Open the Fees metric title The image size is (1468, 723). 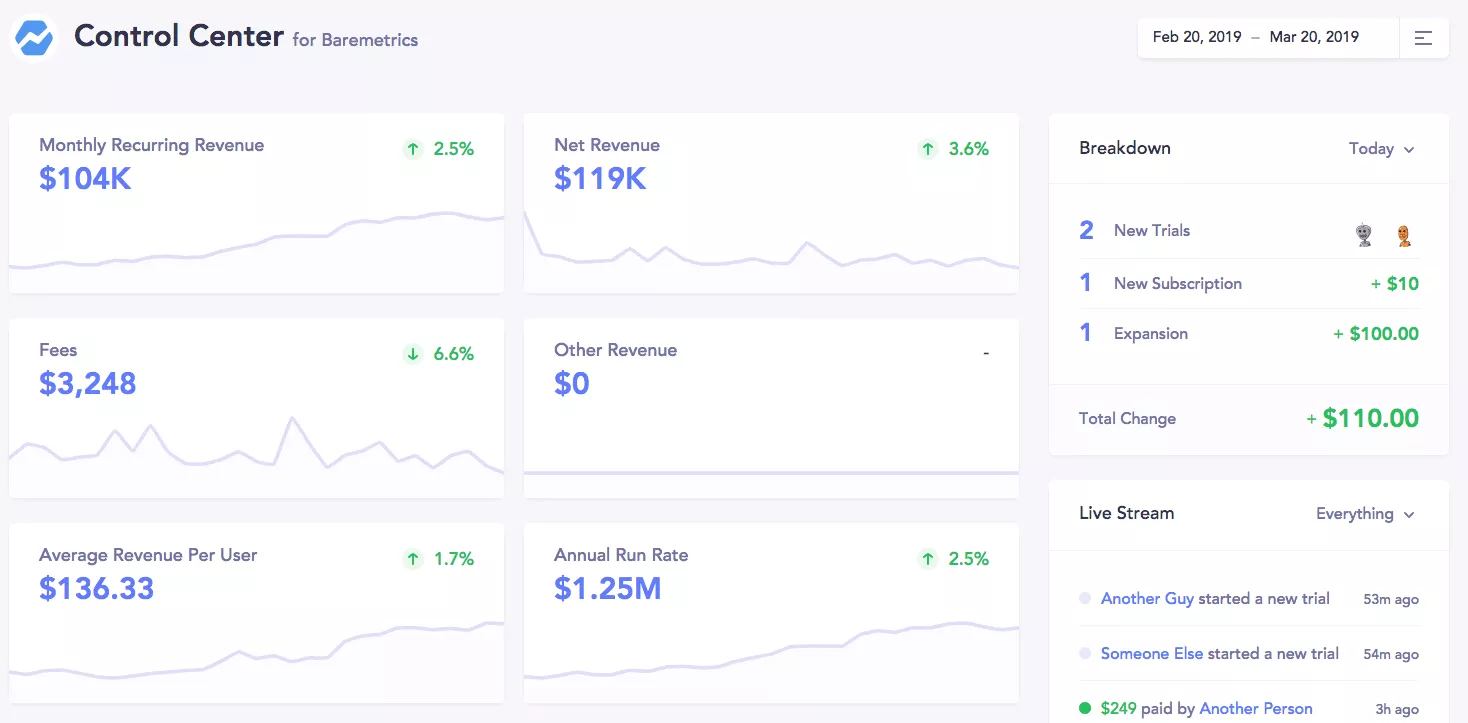tap(58, 350)
